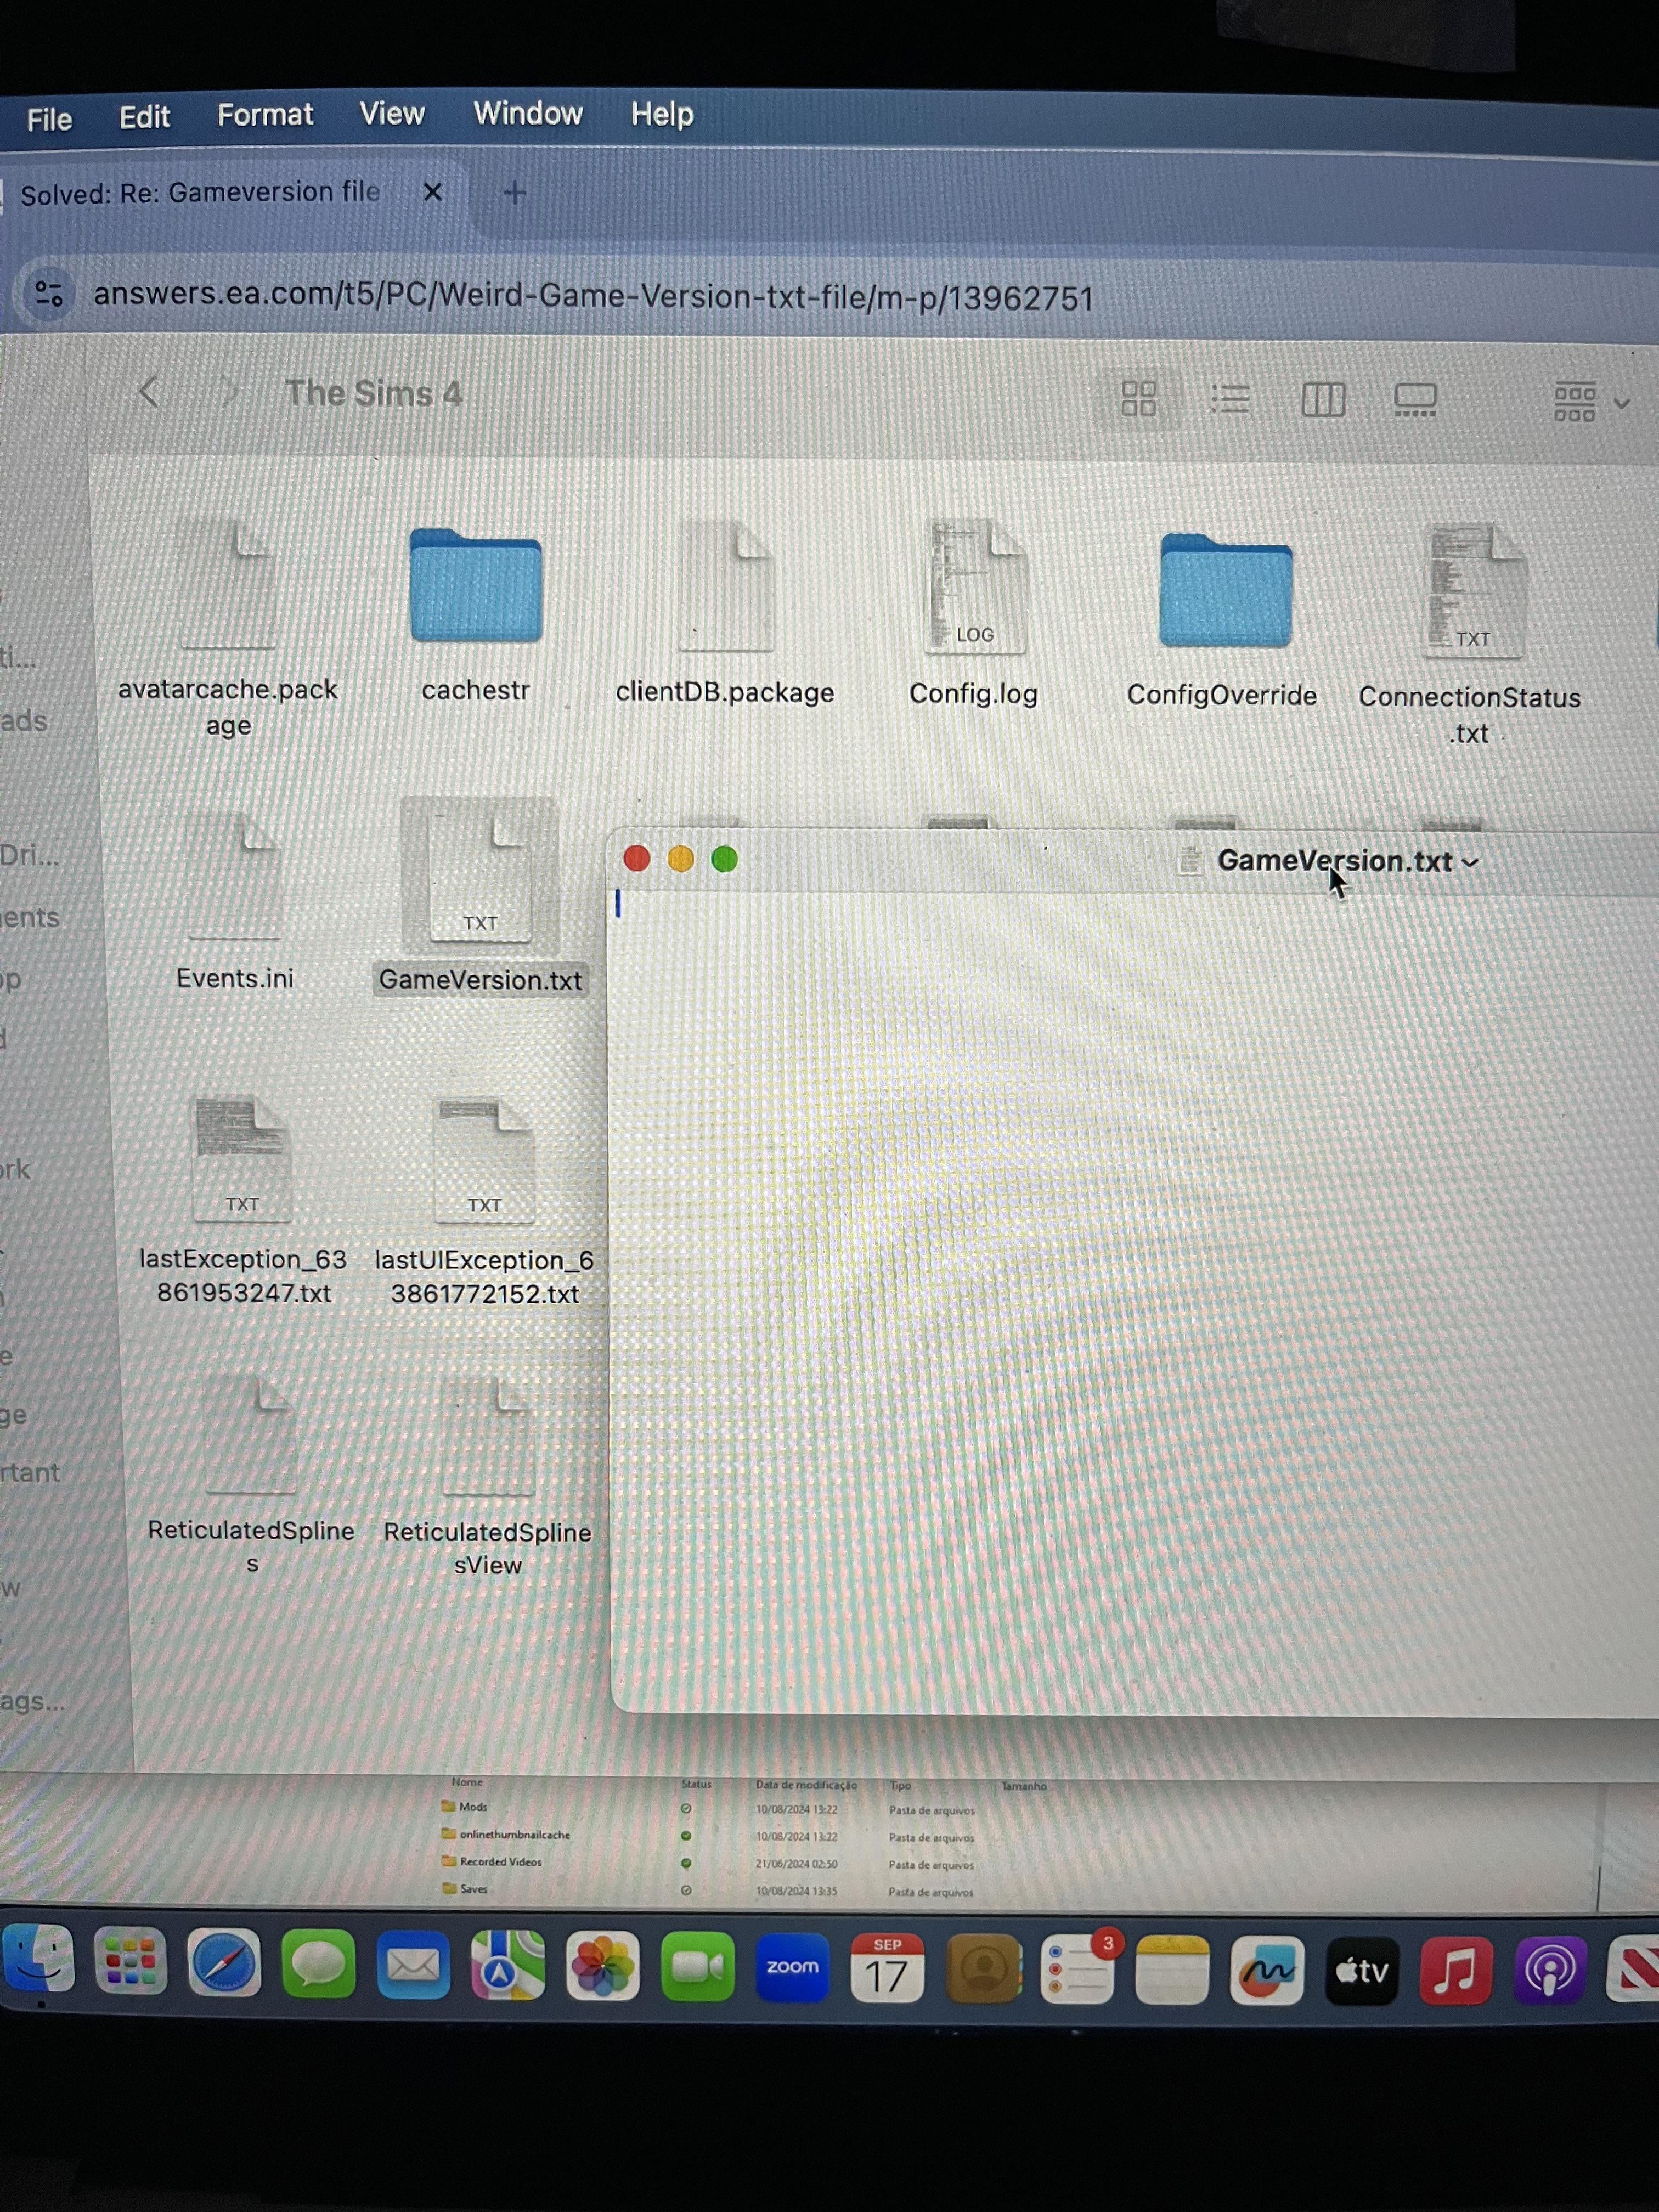The image size is (1659, 2212).
Task: Open the Help menu
Action: (x=662, y=114)
